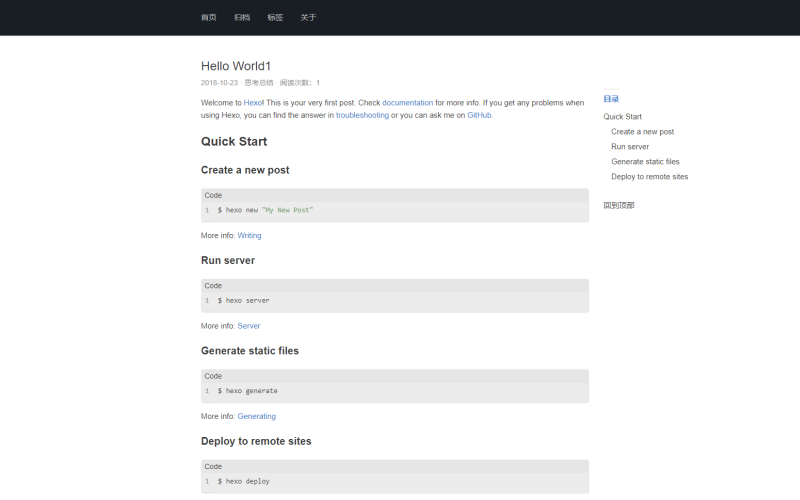Jump to Quick Start in table of contents
The width and height of the screenshot is (800, 500).
[622, 117]
